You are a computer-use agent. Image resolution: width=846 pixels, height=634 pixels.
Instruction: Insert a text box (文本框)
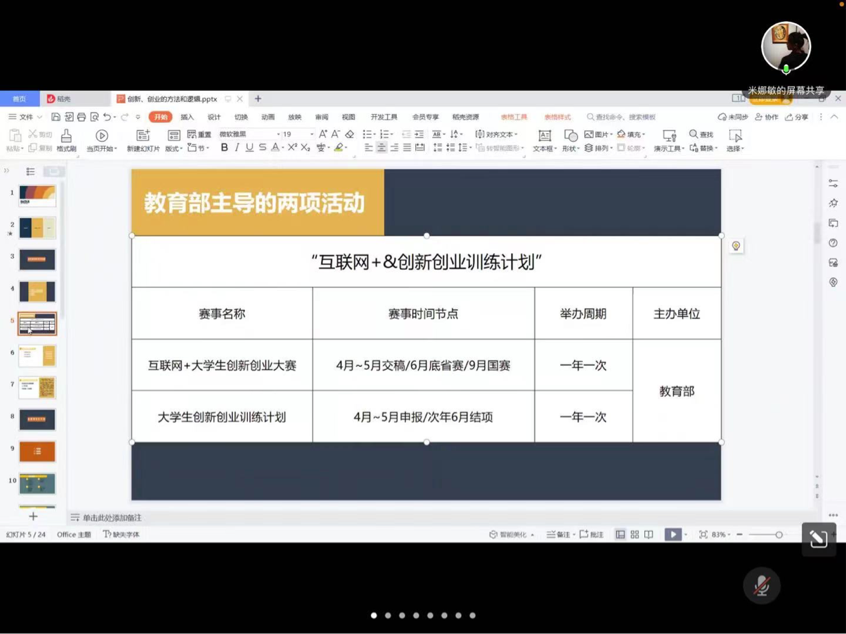point(544,136)
